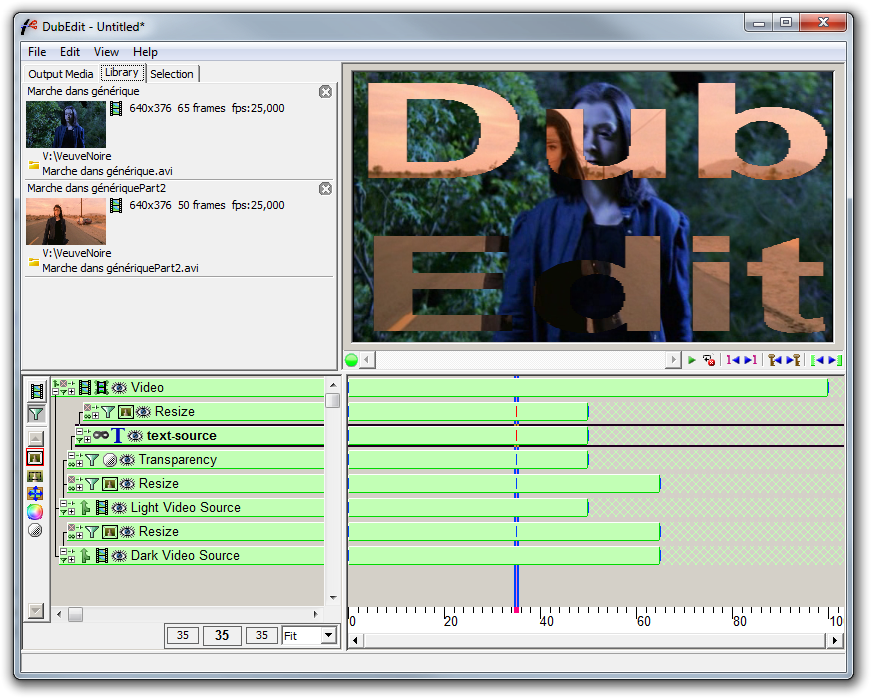Choose the move filter with blue arrows
The width and height of the screenshot is (871, 699).
[35, 493]
